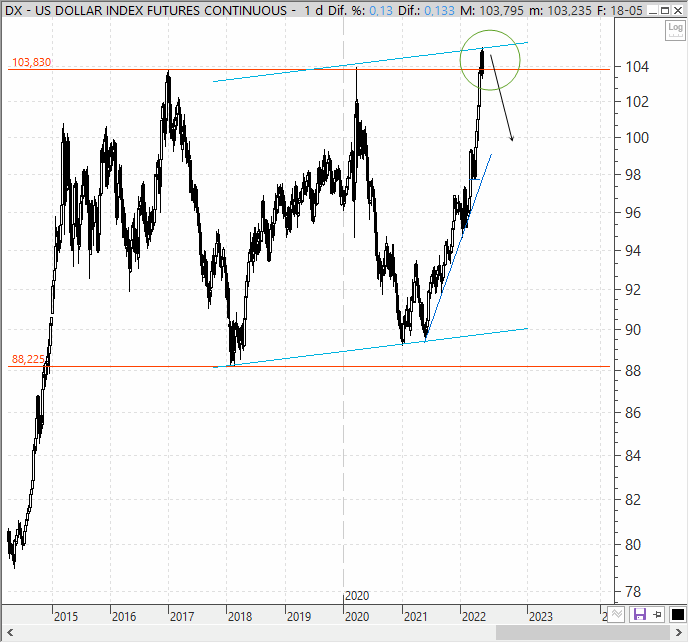Click the 2016 time axis label
The image size is (689, 643).
[x=124, y=617]
